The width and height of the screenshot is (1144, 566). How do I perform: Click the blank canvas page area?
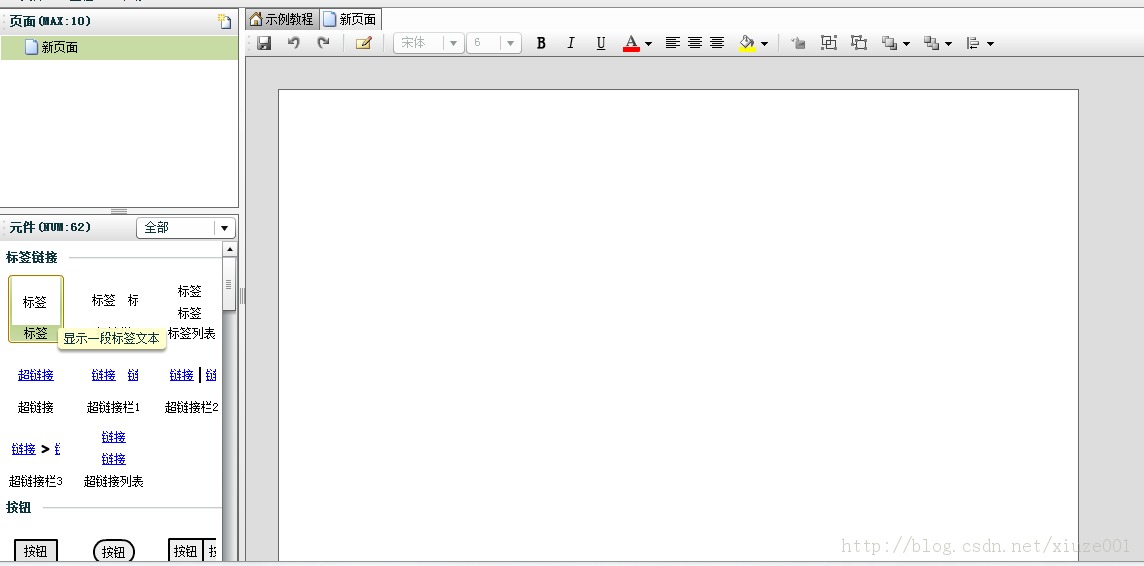(x=678, y=325)
